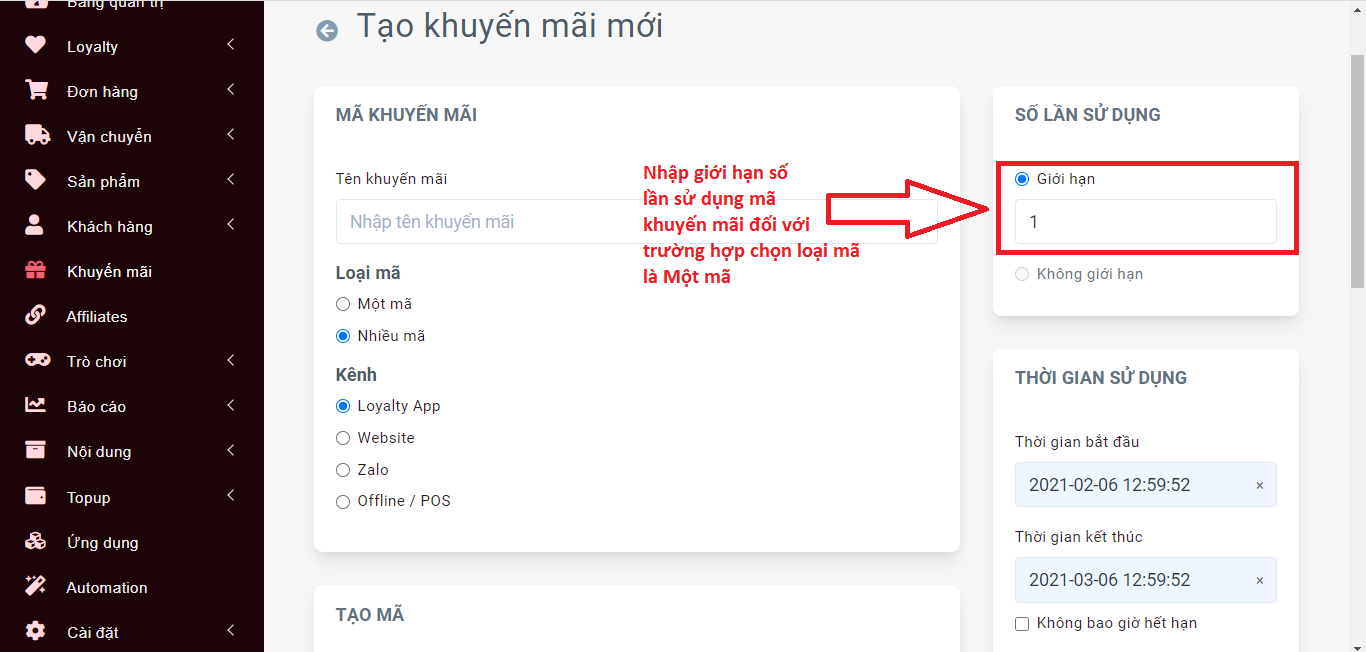Viewport: 1366px width, 652px height.
Task: Expand the Trò chơi menu chevron
Action: click(x=231, y=360)
